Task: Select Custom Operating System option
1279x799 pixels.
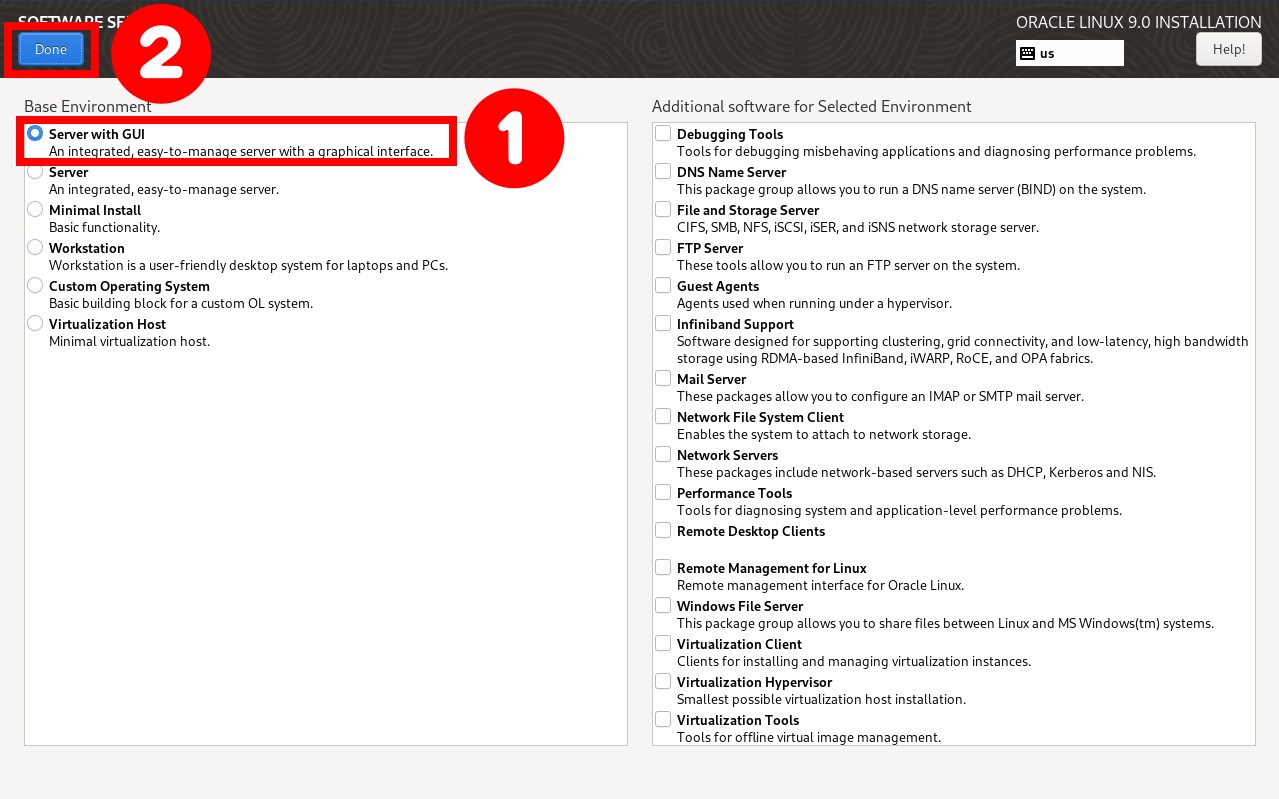Action: pos(36,286)
